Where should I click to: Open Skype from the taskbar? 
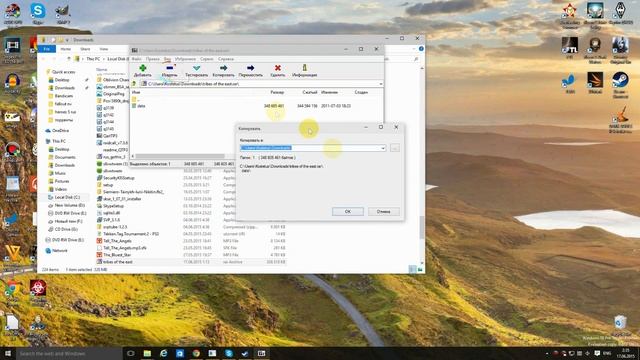coord(229,353)
